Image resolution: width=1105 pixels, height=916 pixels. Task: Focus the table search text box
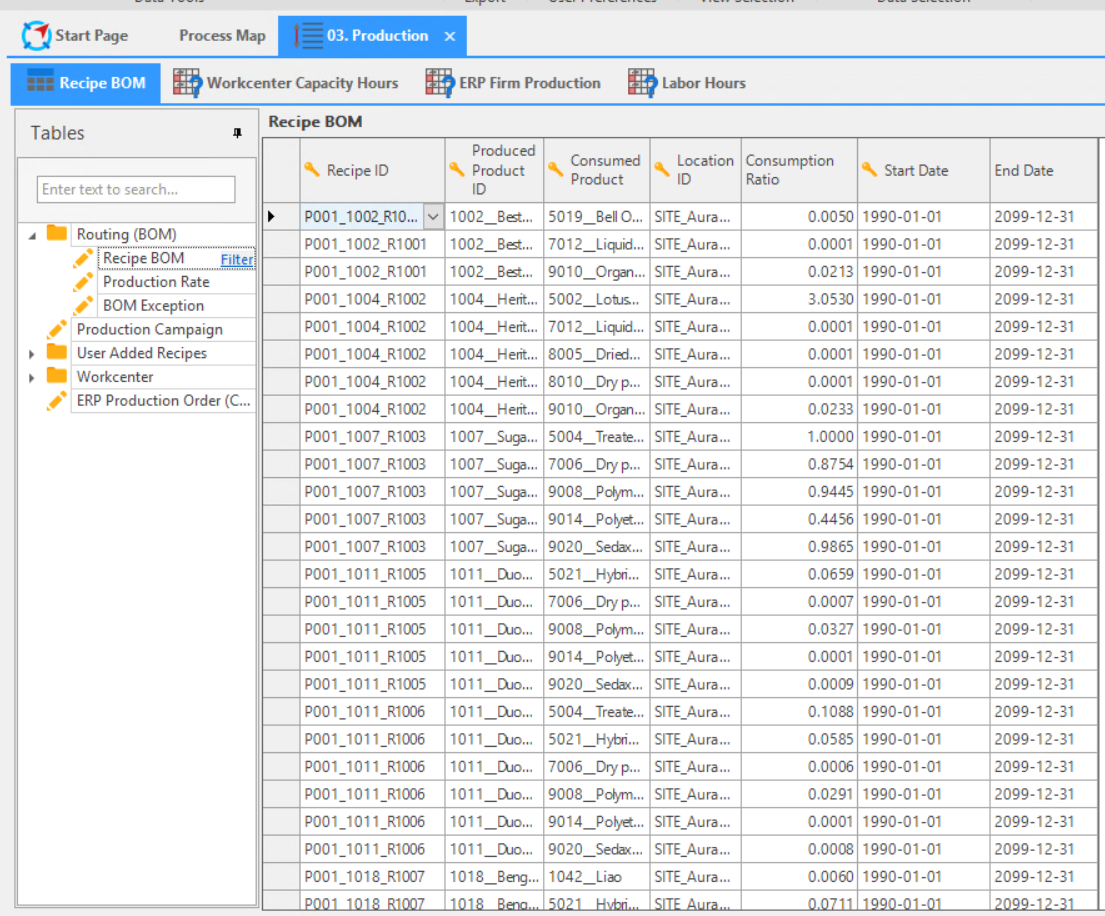click(136, 190)
